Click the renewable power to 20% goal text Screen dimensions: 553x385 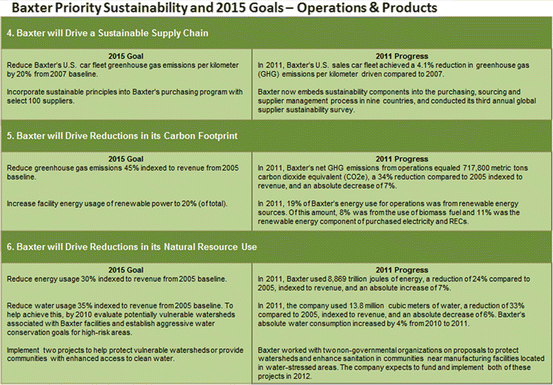[117, 204]
